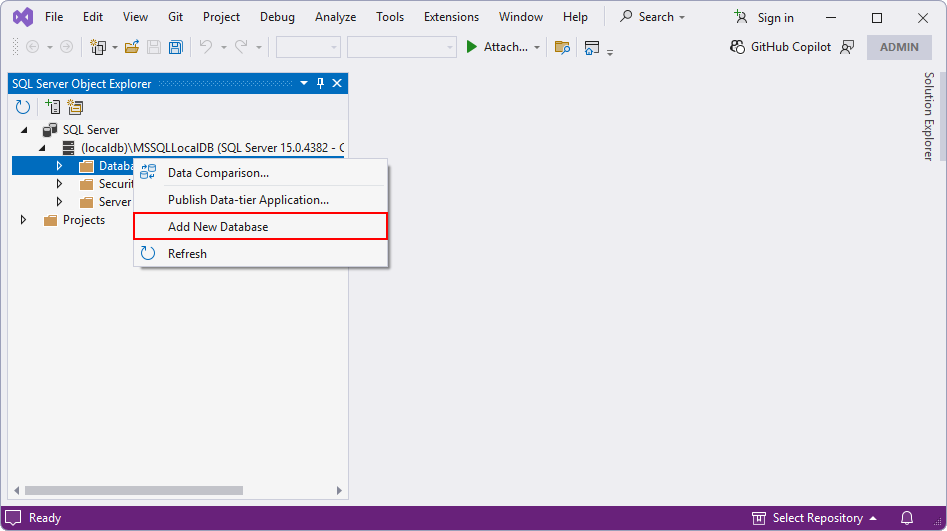The image size is (947, 531).
Task: Select the Projects tree item label
Action: point(84,220)
